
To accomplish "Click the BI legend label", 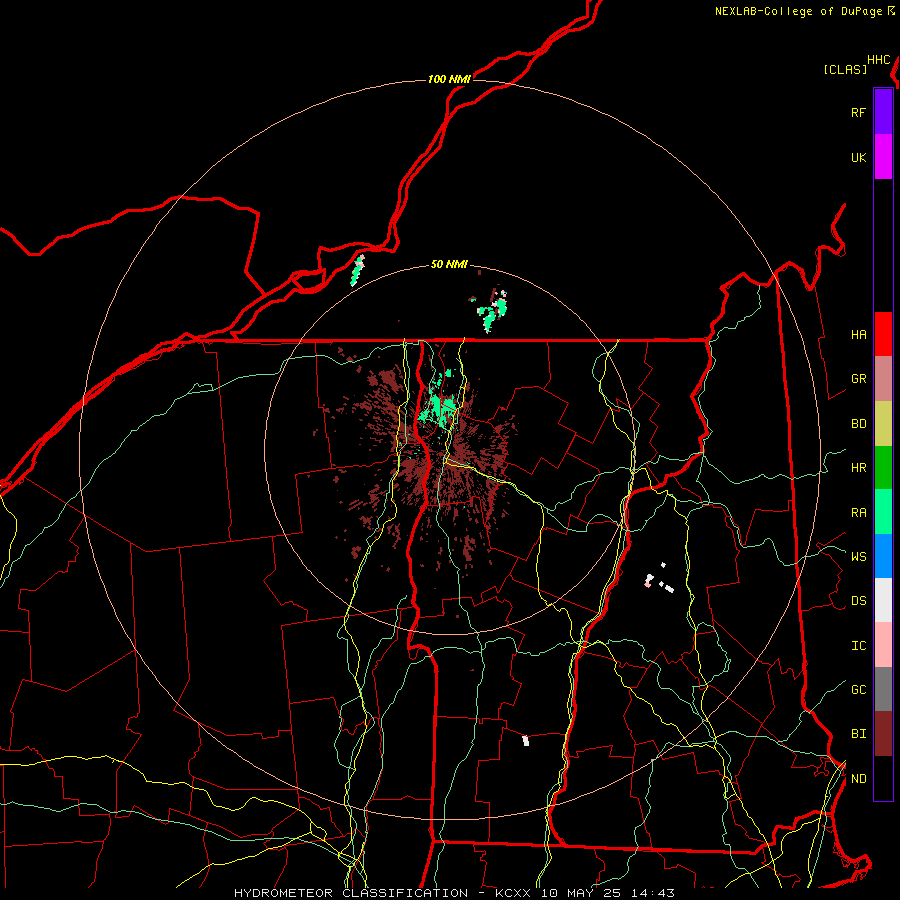I will tap(858, 734).
